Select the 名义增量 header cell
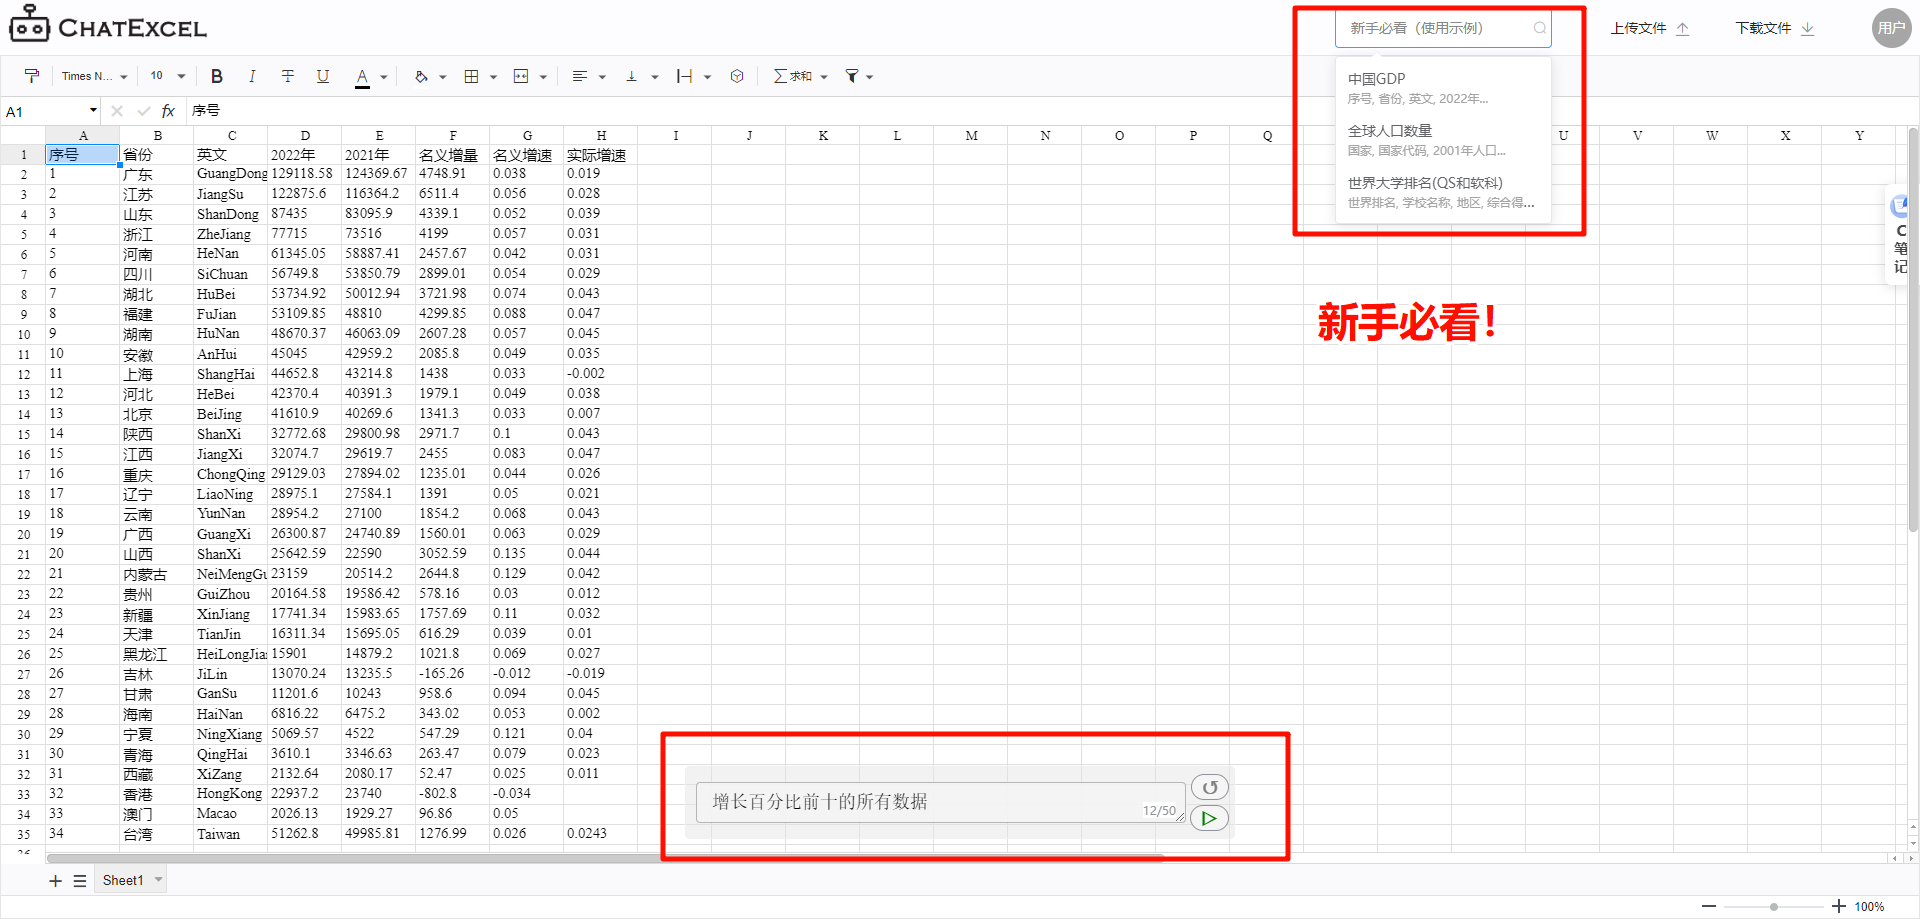 (452, 155)
